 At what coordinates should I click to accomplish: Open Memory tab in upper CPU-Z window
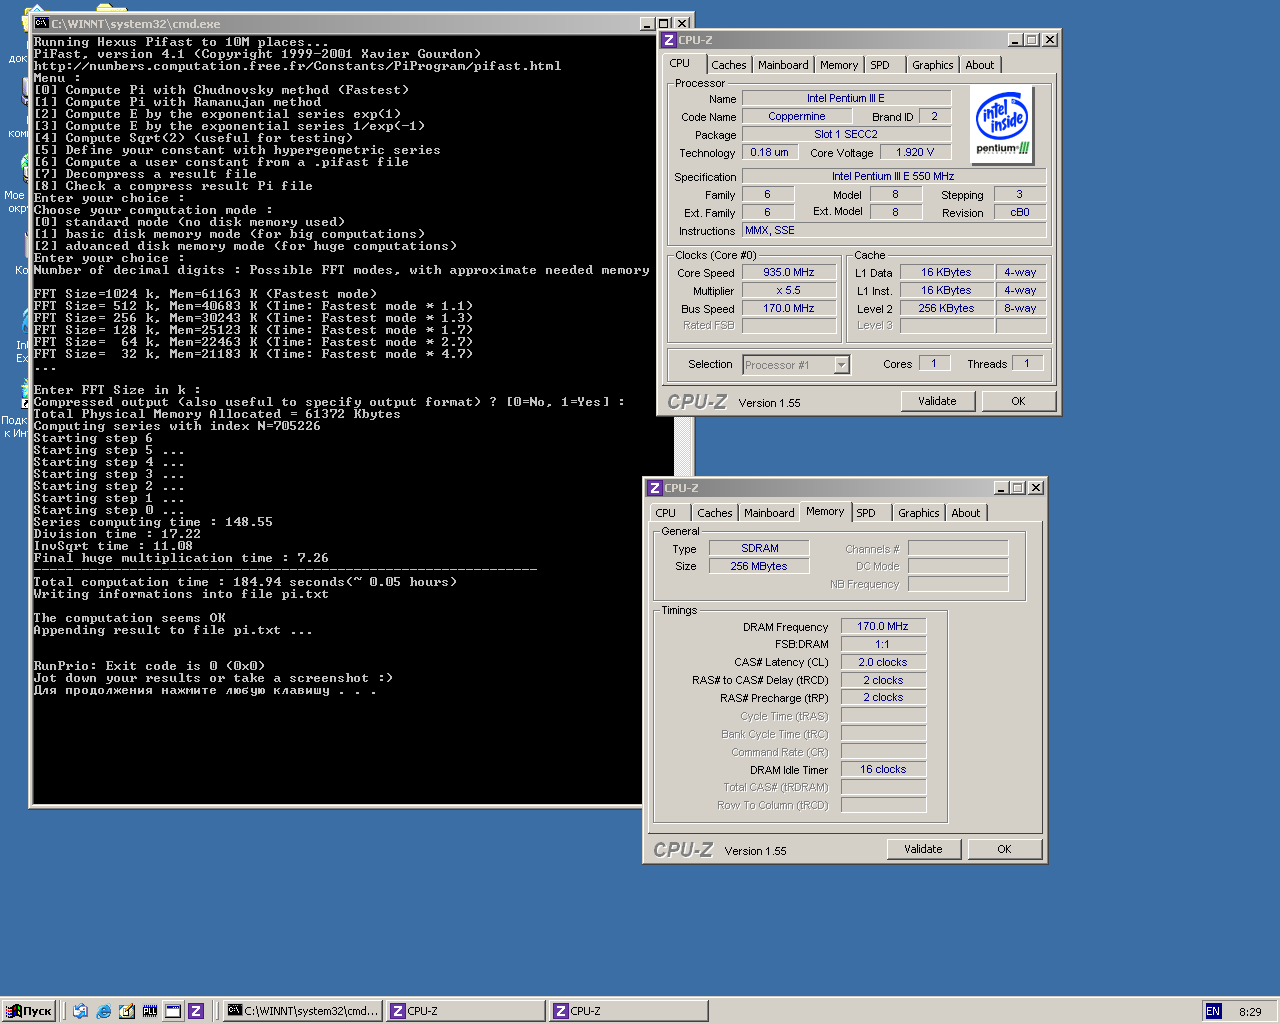click(x=839, y=65)
